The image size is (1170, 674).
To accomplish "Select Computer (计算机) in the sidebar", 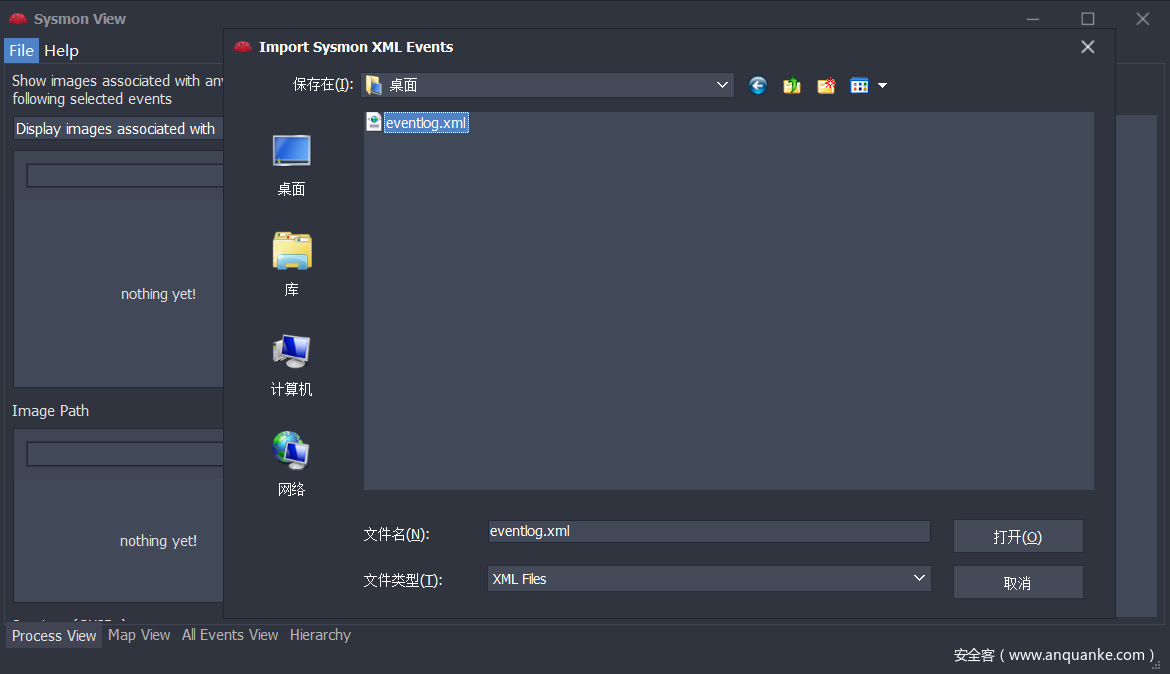I will pyautogui.click(x=291, y=364).
